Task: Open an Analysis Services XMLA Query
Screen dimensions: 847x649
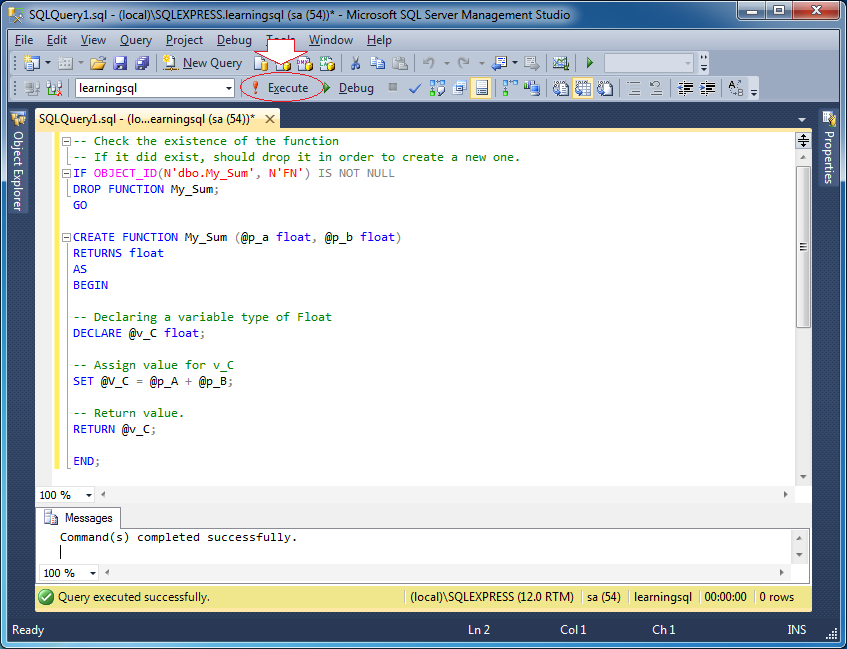Action: point(327,64)
